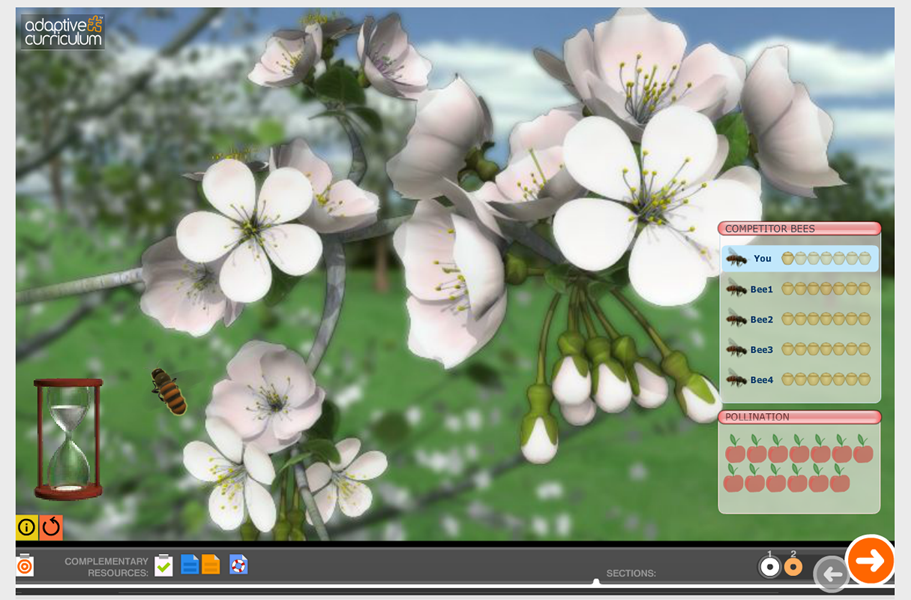Screen dimensions: 911x600
Task: Click the hourglass timer
Action: click(68, 438)
